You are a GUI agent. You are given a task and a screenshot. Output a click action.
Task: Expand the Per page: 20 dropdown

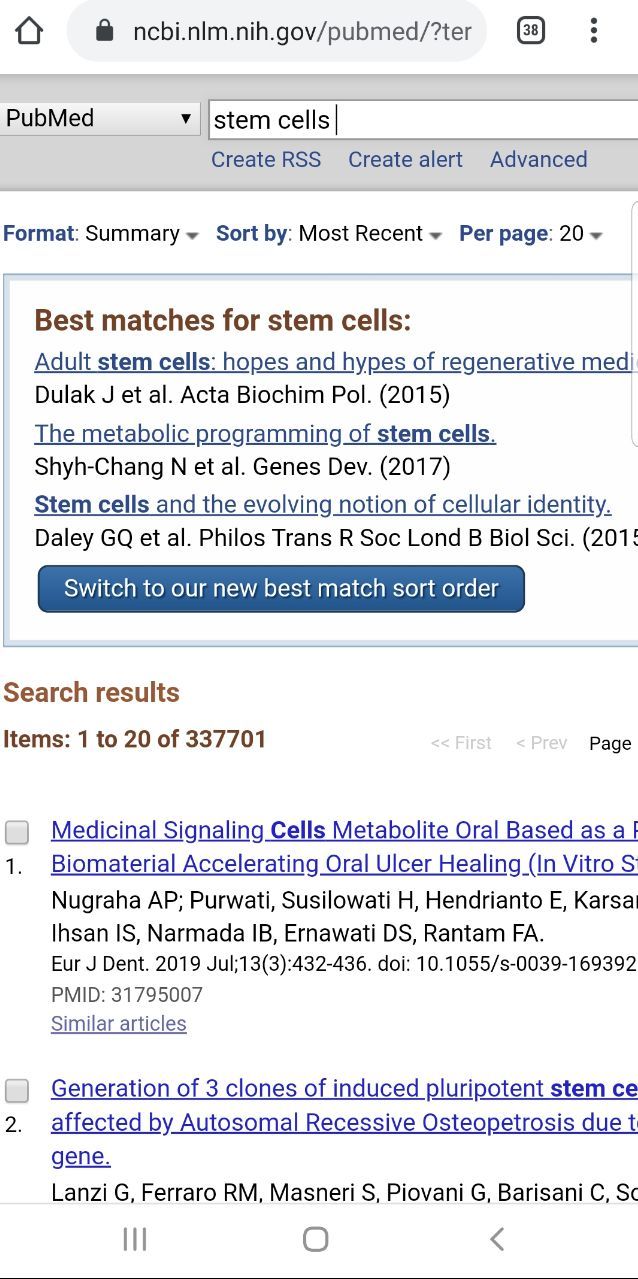[531, 234]
